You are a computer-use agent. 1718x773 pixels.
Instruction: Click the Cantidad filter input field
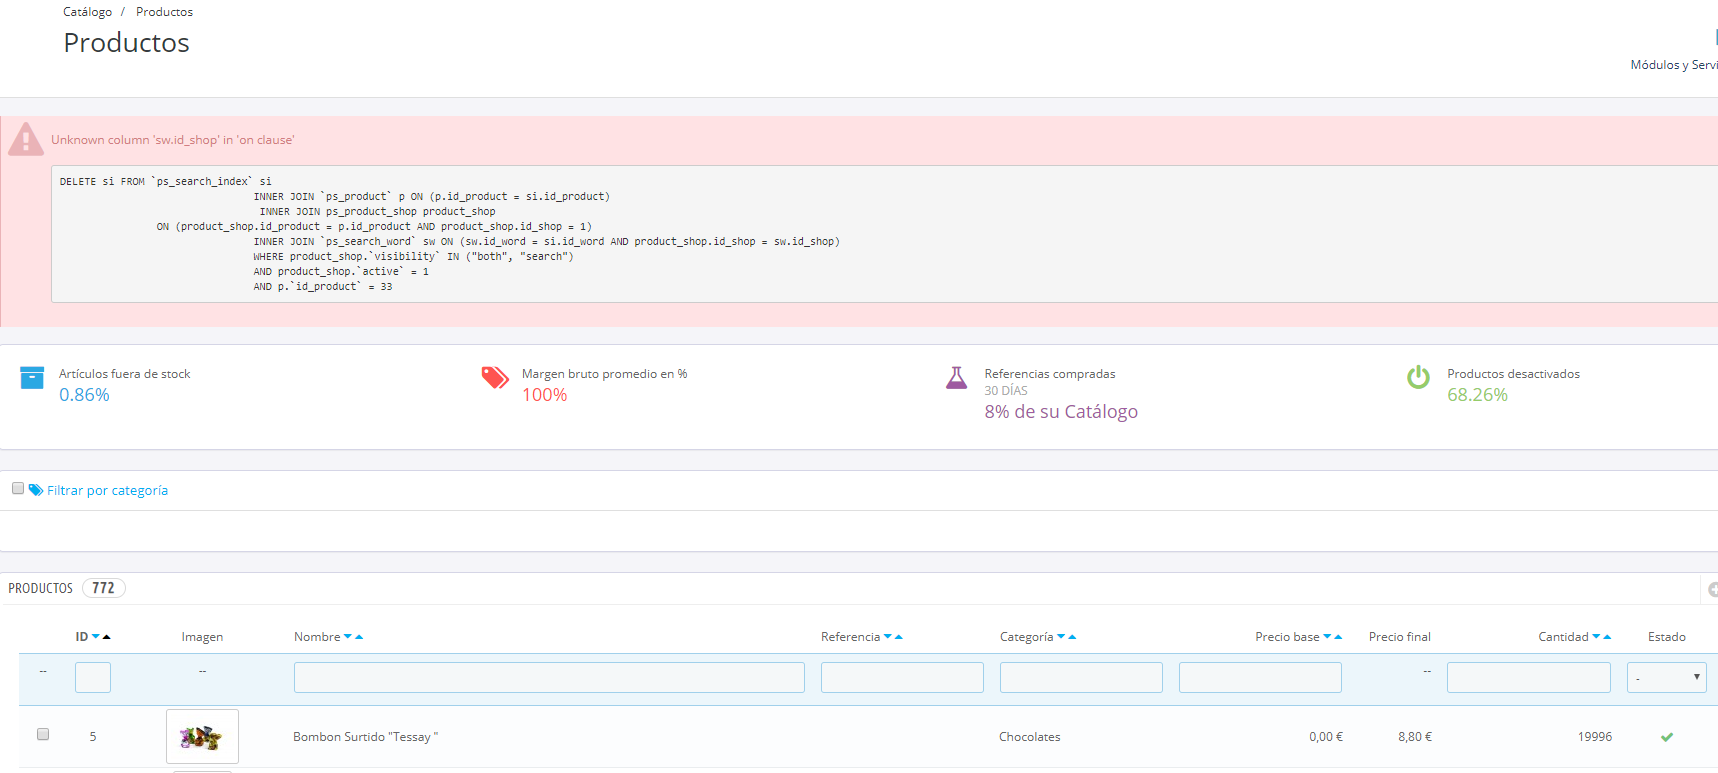tap(1529, 677)
